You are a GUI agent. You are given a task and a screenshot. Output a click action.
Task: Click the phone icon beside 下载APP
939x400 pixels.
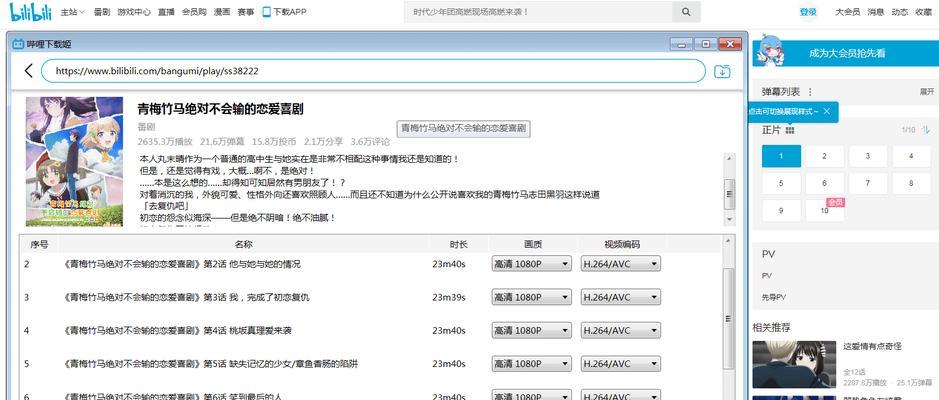[x=266, y=11]
